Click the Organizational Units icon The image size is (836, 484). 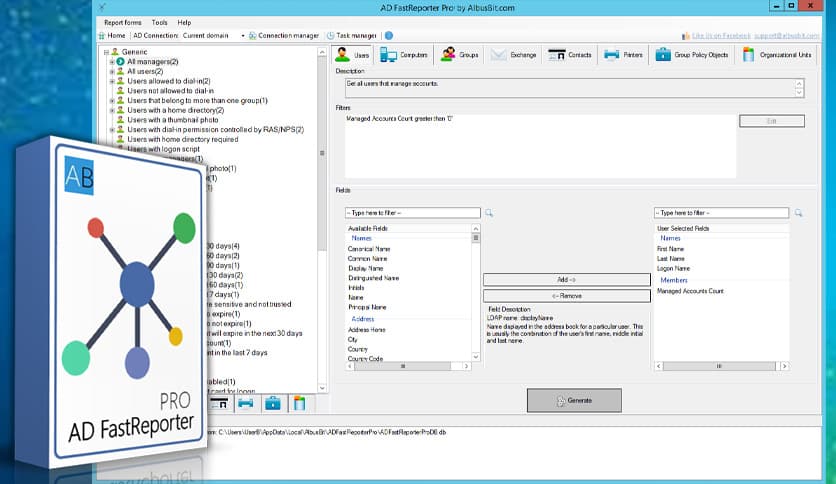click(749, 55)
